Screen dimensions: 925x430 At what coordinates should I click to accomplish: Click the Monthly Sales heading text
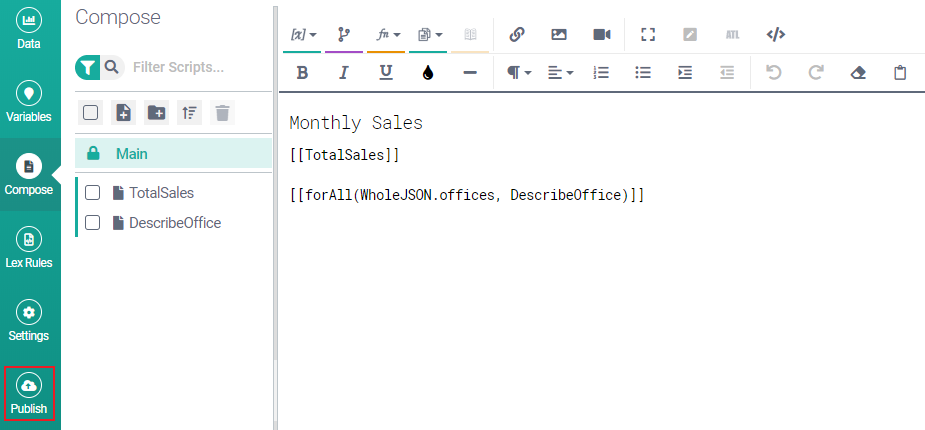pos(356,123)
